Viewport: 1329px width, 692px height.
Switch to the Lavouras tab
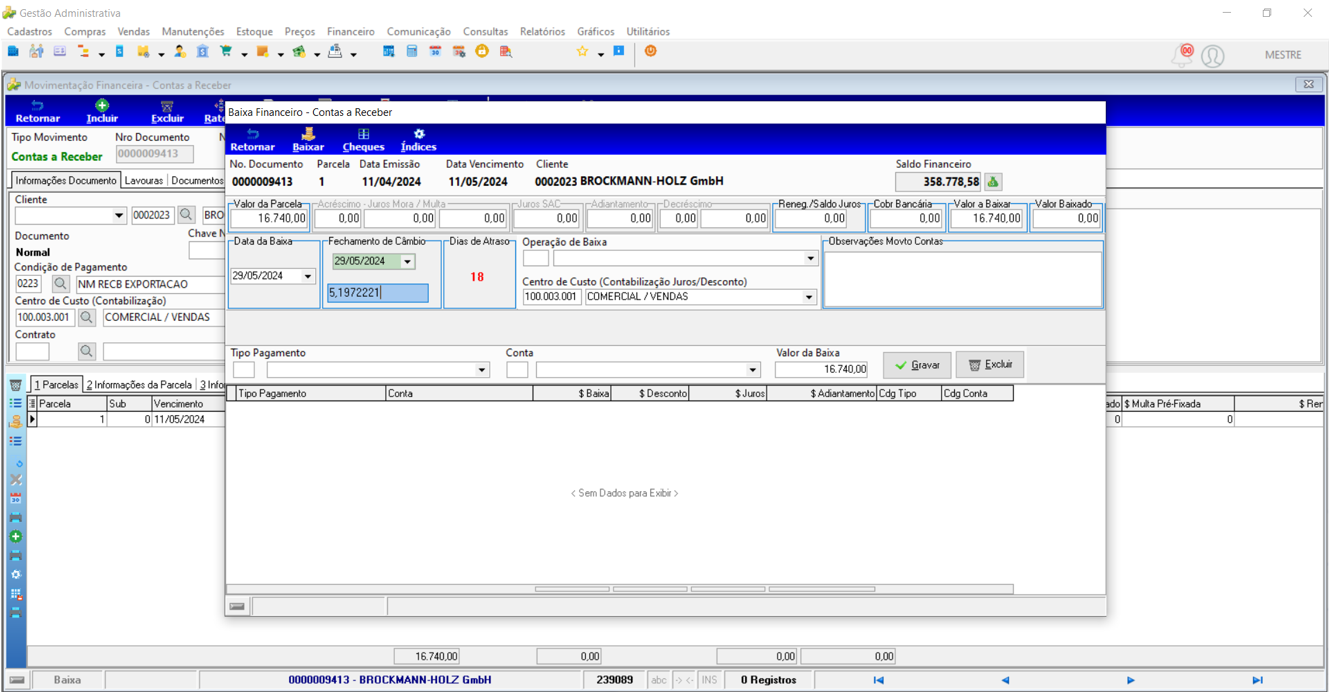click(x=144, y=181)
